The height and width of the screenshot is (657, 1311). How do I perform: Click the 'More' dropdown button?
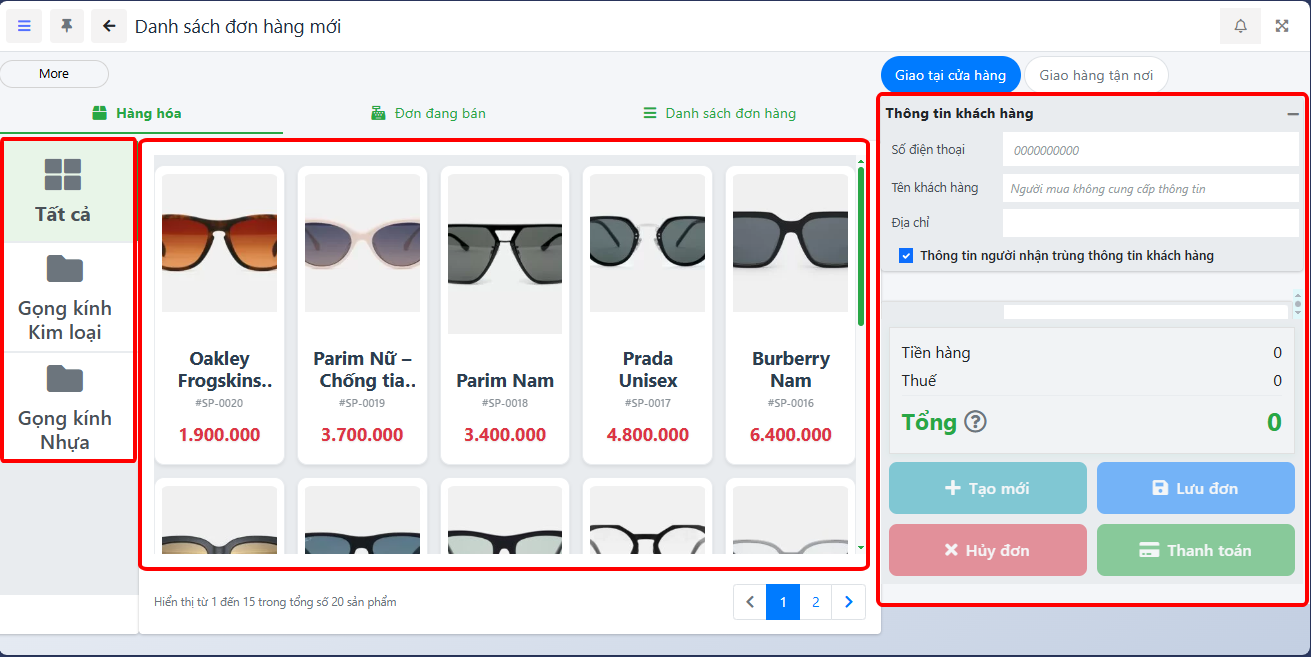click(x=54, y=74)
